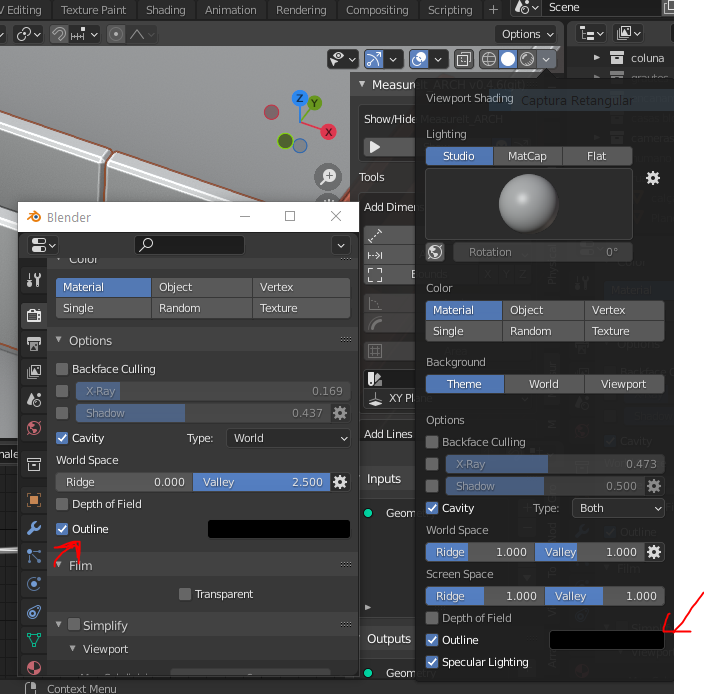Open shadow settings gear in Blender window

[340, 413]
